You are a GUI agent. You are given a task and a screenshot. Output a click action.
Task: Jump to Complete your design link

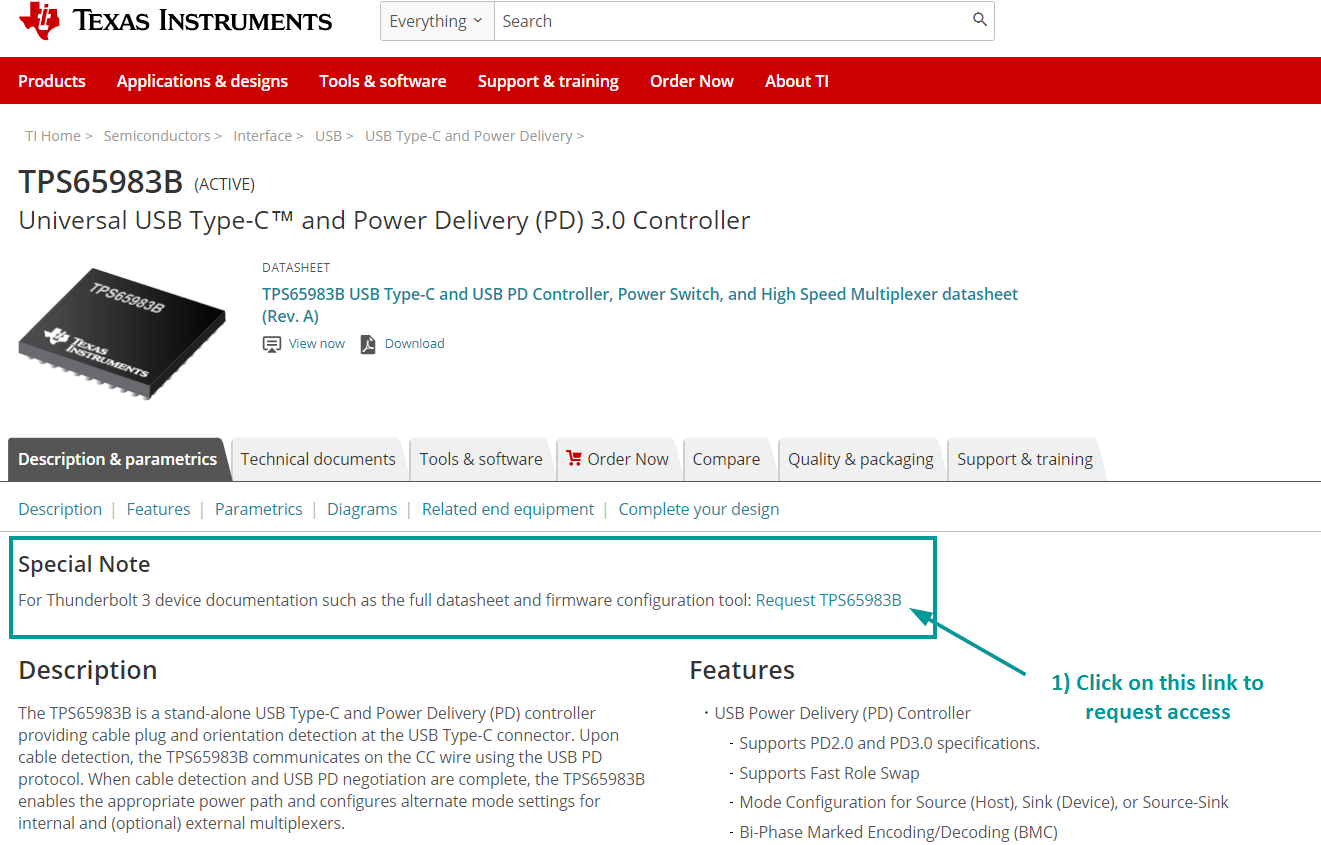(699, 509)
